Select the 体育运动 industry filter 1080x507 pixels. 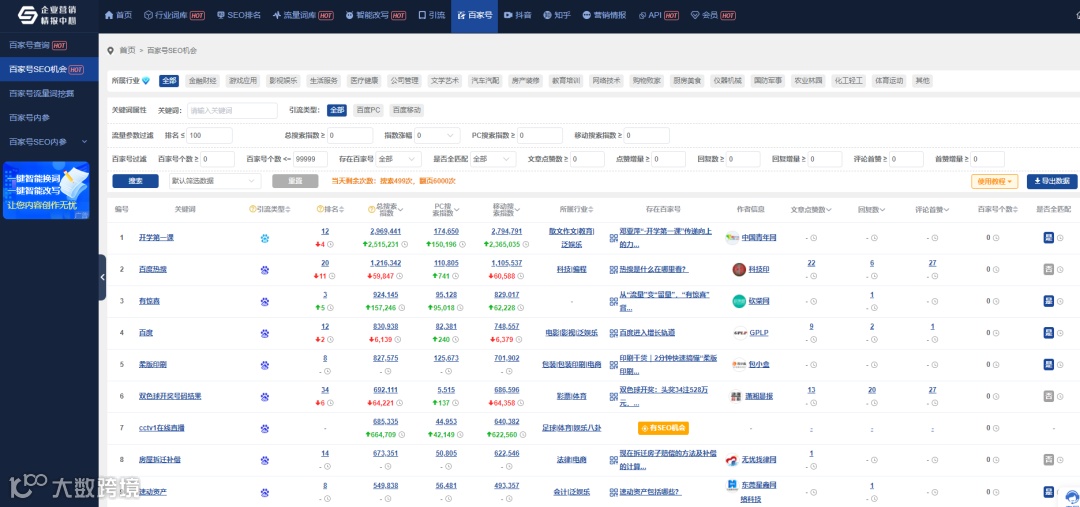pos(889,81)
